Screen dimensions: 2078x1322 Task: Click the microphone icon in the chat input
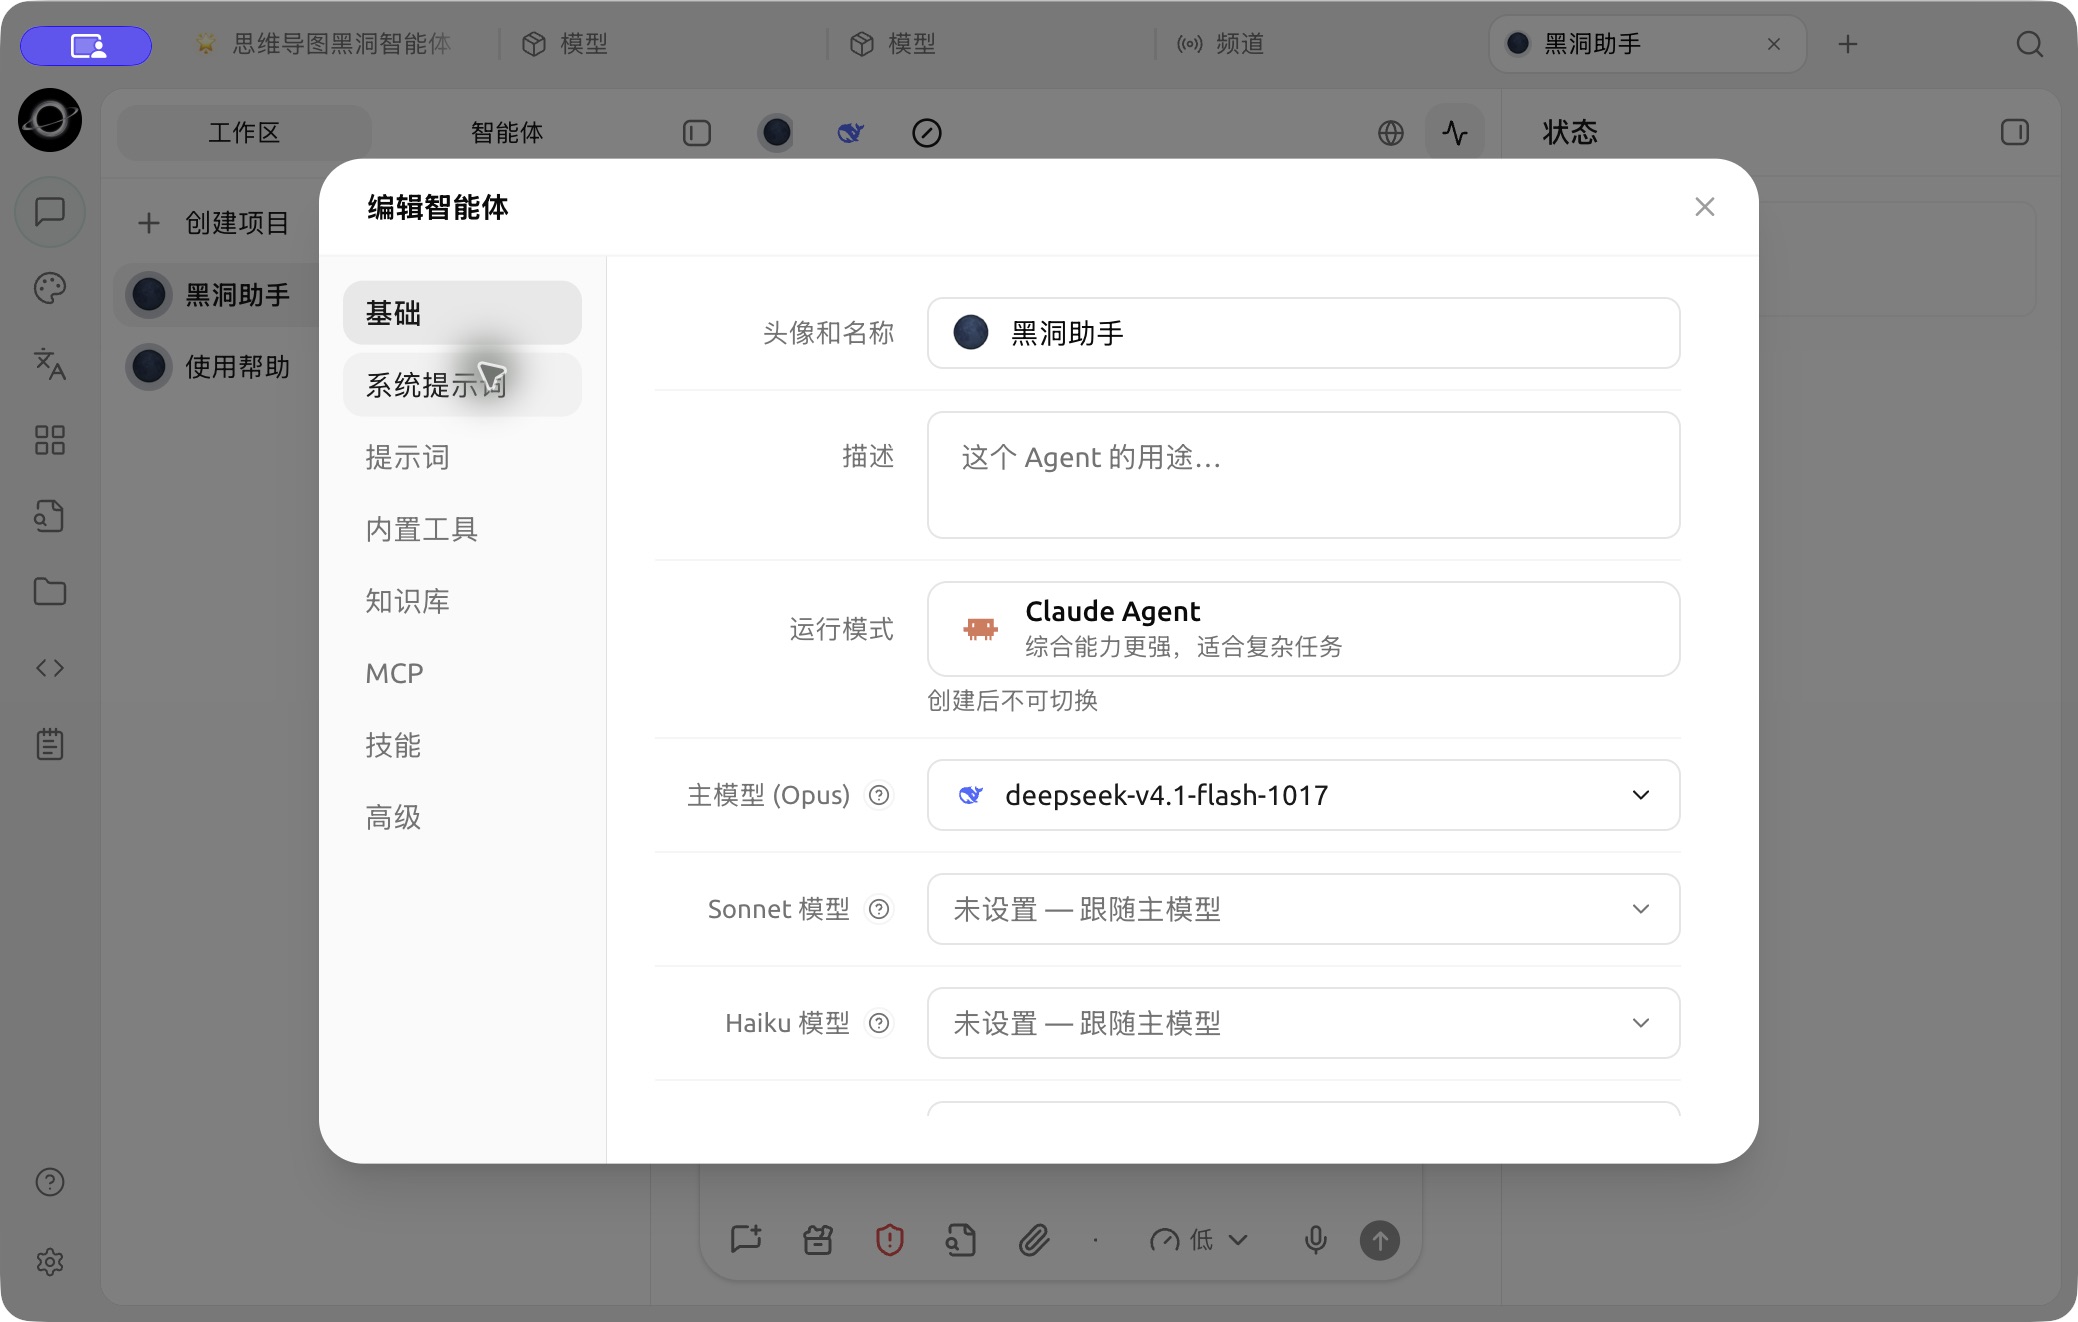pyautogui.click(x=1316, y=1240)
